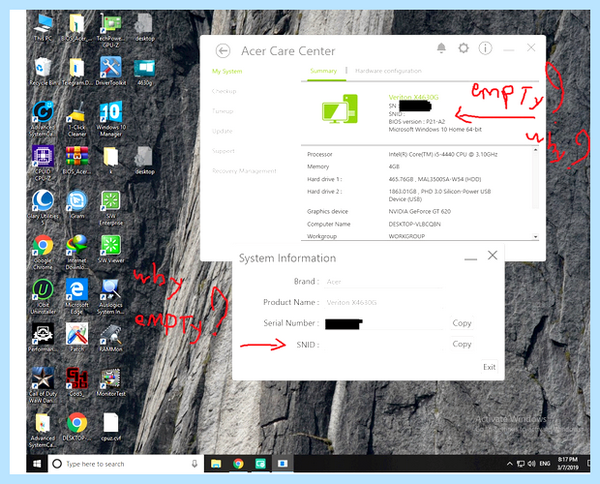The width and height of the screenshot is (600, 484).
Task: Select NVIDIA GeForce GT 620 text
Action: click(419, 211)
